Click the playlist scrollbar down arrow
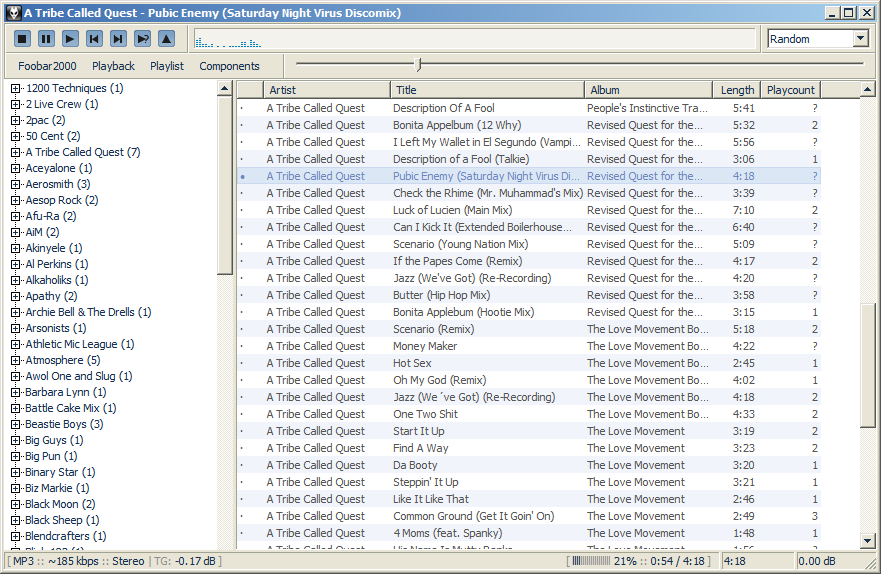The width and height of the screenshot is (881, 574). [x=867, y=541]
